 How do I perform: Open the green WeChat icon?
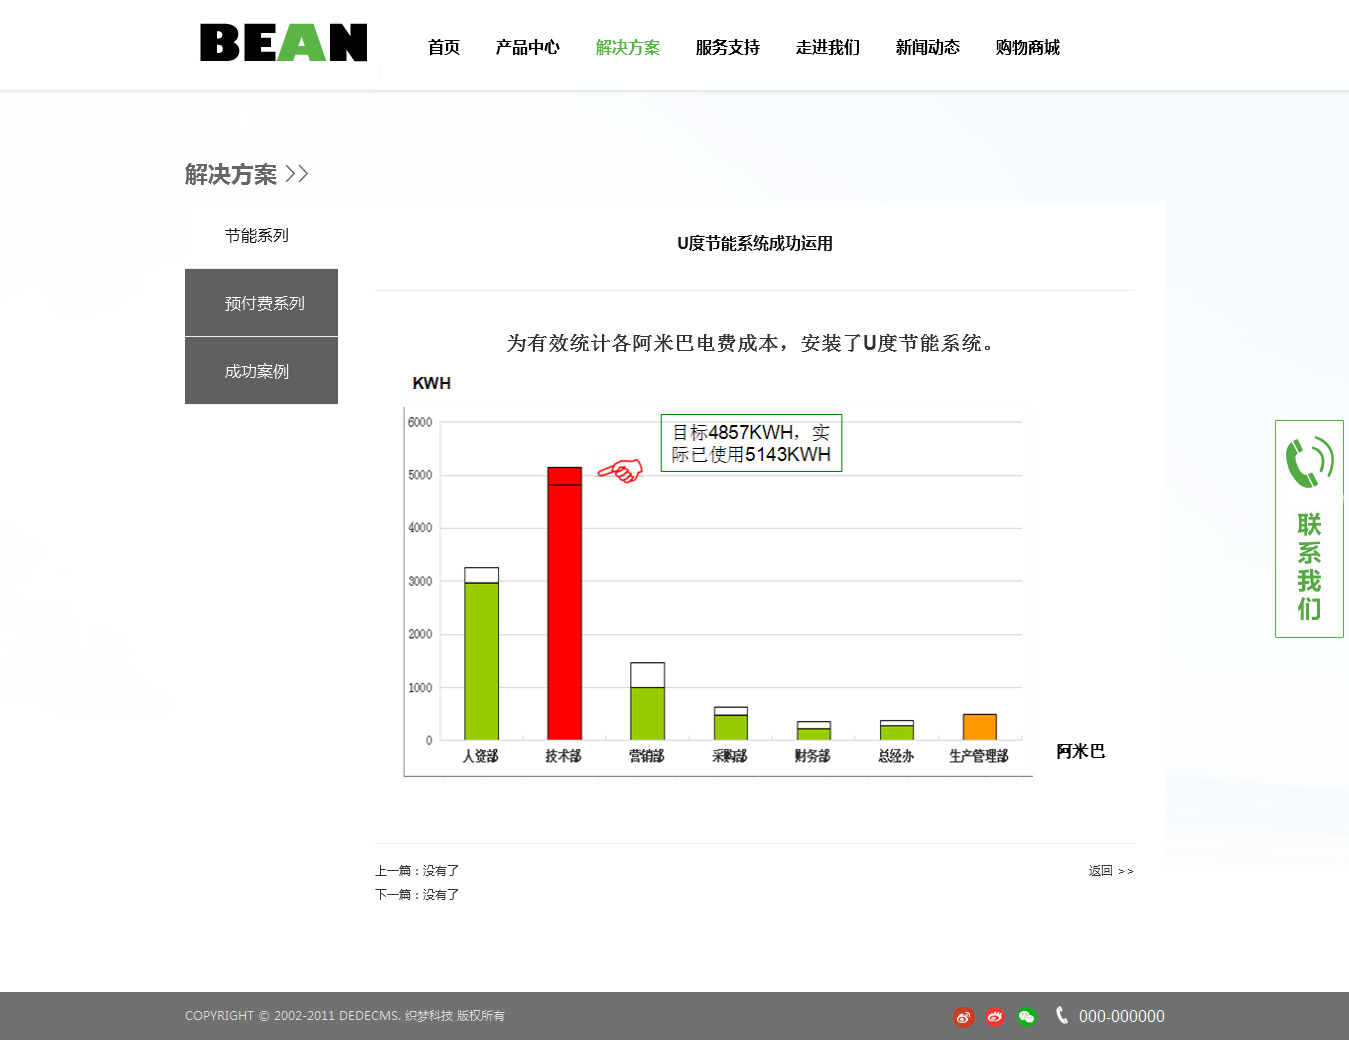(x=1027, y=1017)
